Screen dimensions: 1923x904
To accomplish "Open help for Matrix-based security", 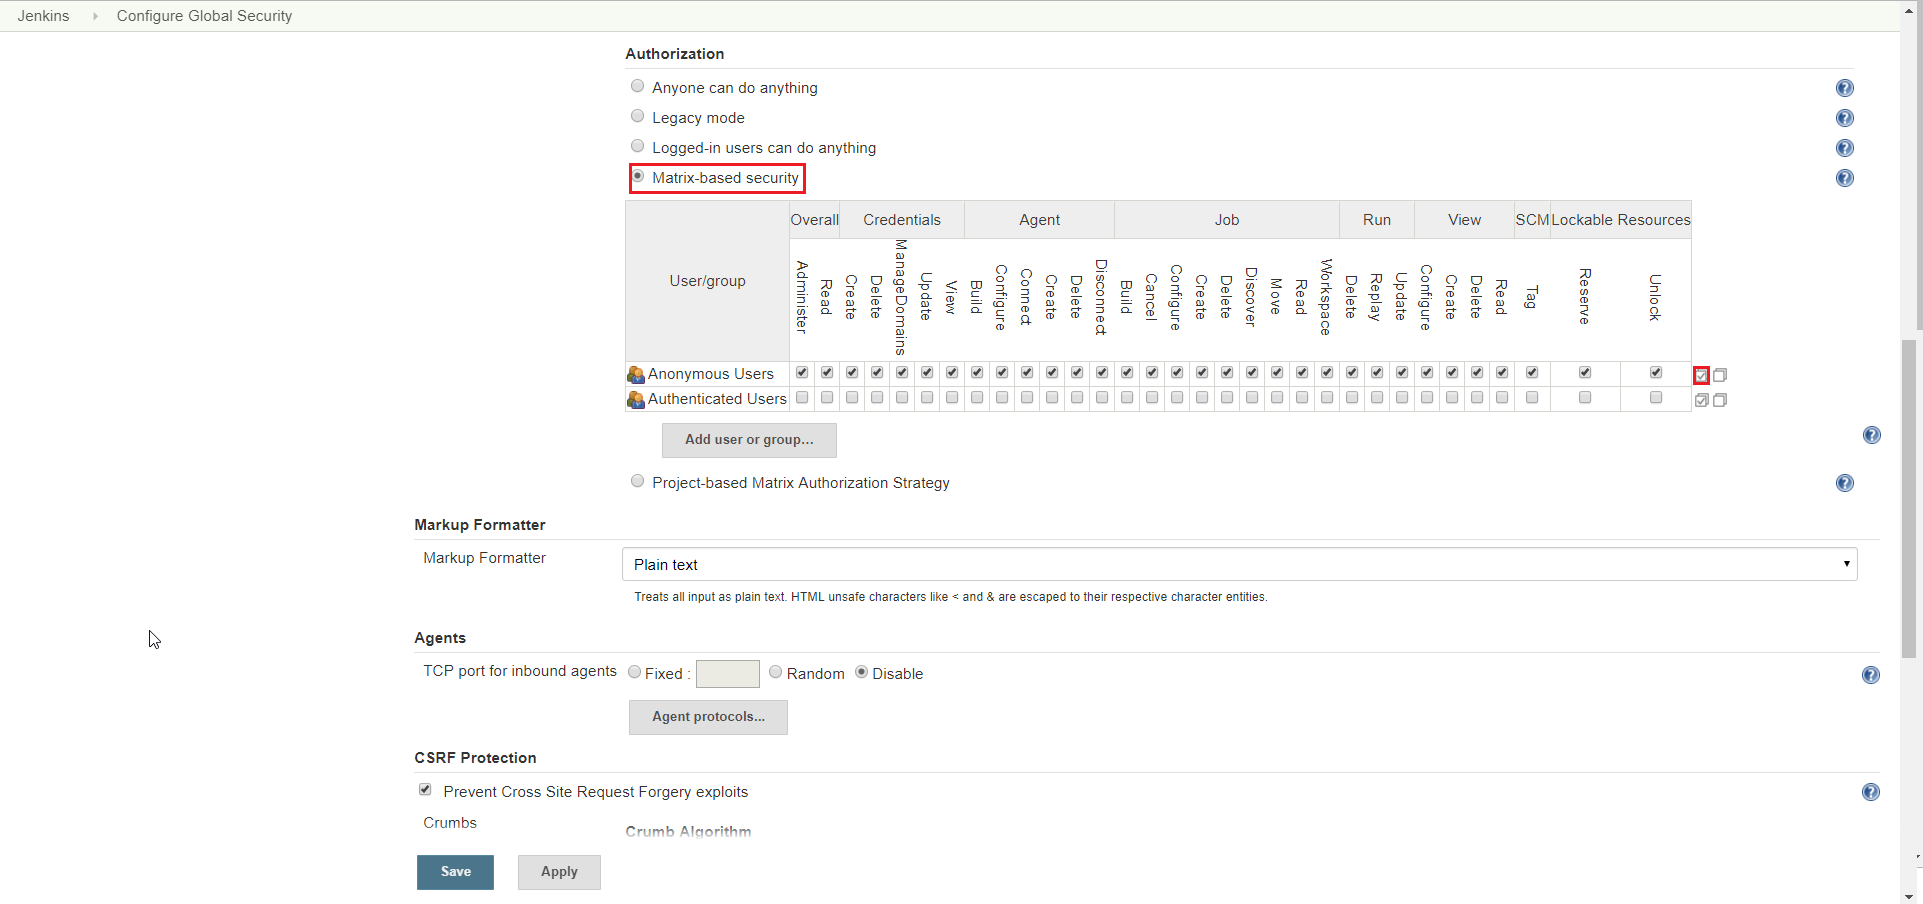I will coord(1845,178).
